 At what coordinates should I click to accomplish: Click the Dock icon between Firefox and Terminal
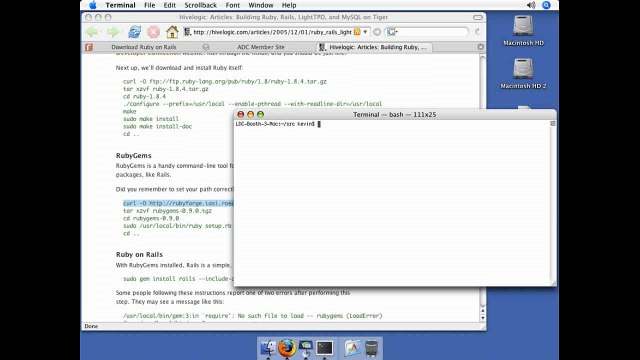306,348
